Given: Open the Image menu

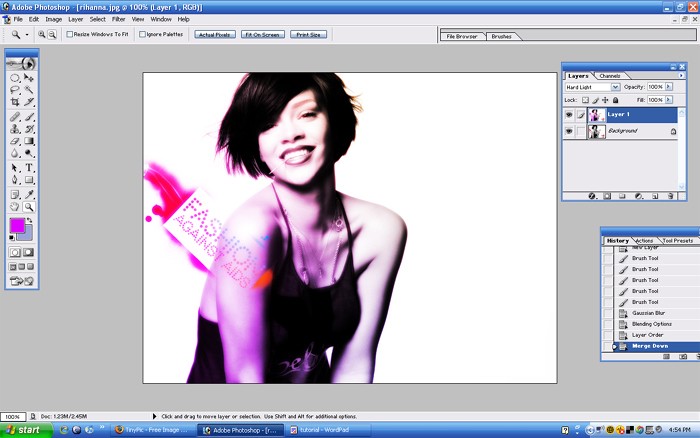Looking at the screenshot, I should point(54,19).
